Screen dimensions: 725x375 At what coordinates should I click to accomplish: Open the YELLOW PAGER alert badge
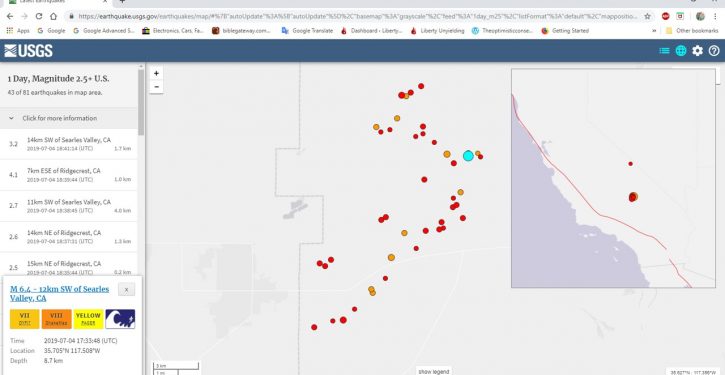click(88, 319)
